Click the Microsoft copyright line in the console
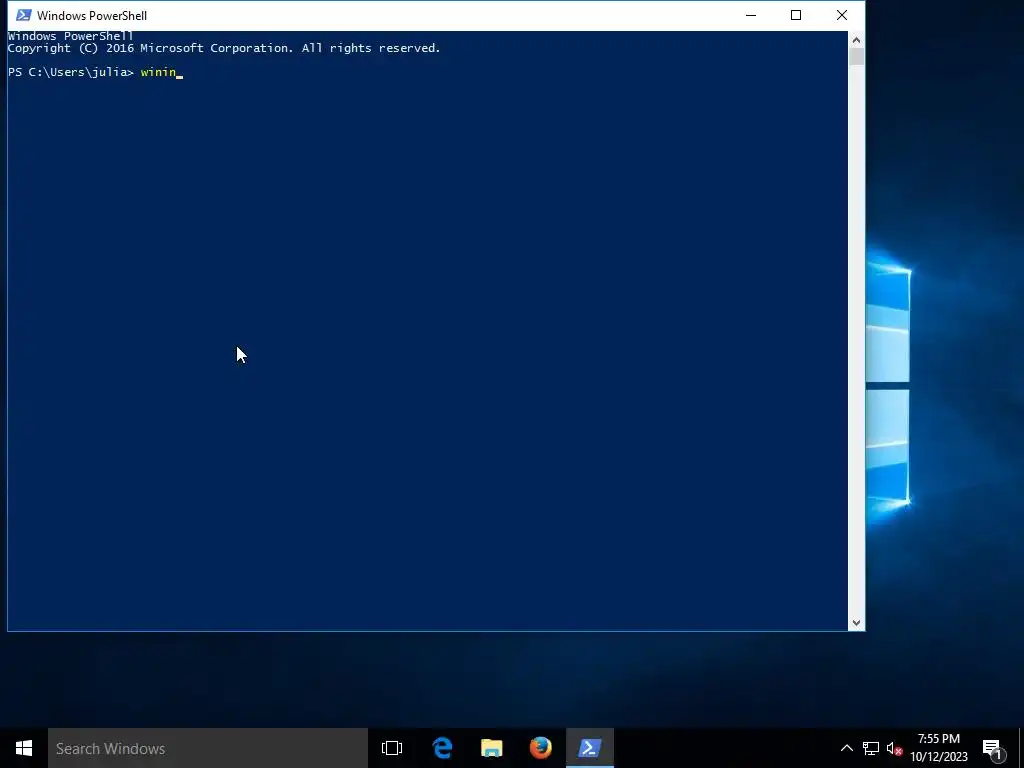1024x768 pixels. coord(224,48)
